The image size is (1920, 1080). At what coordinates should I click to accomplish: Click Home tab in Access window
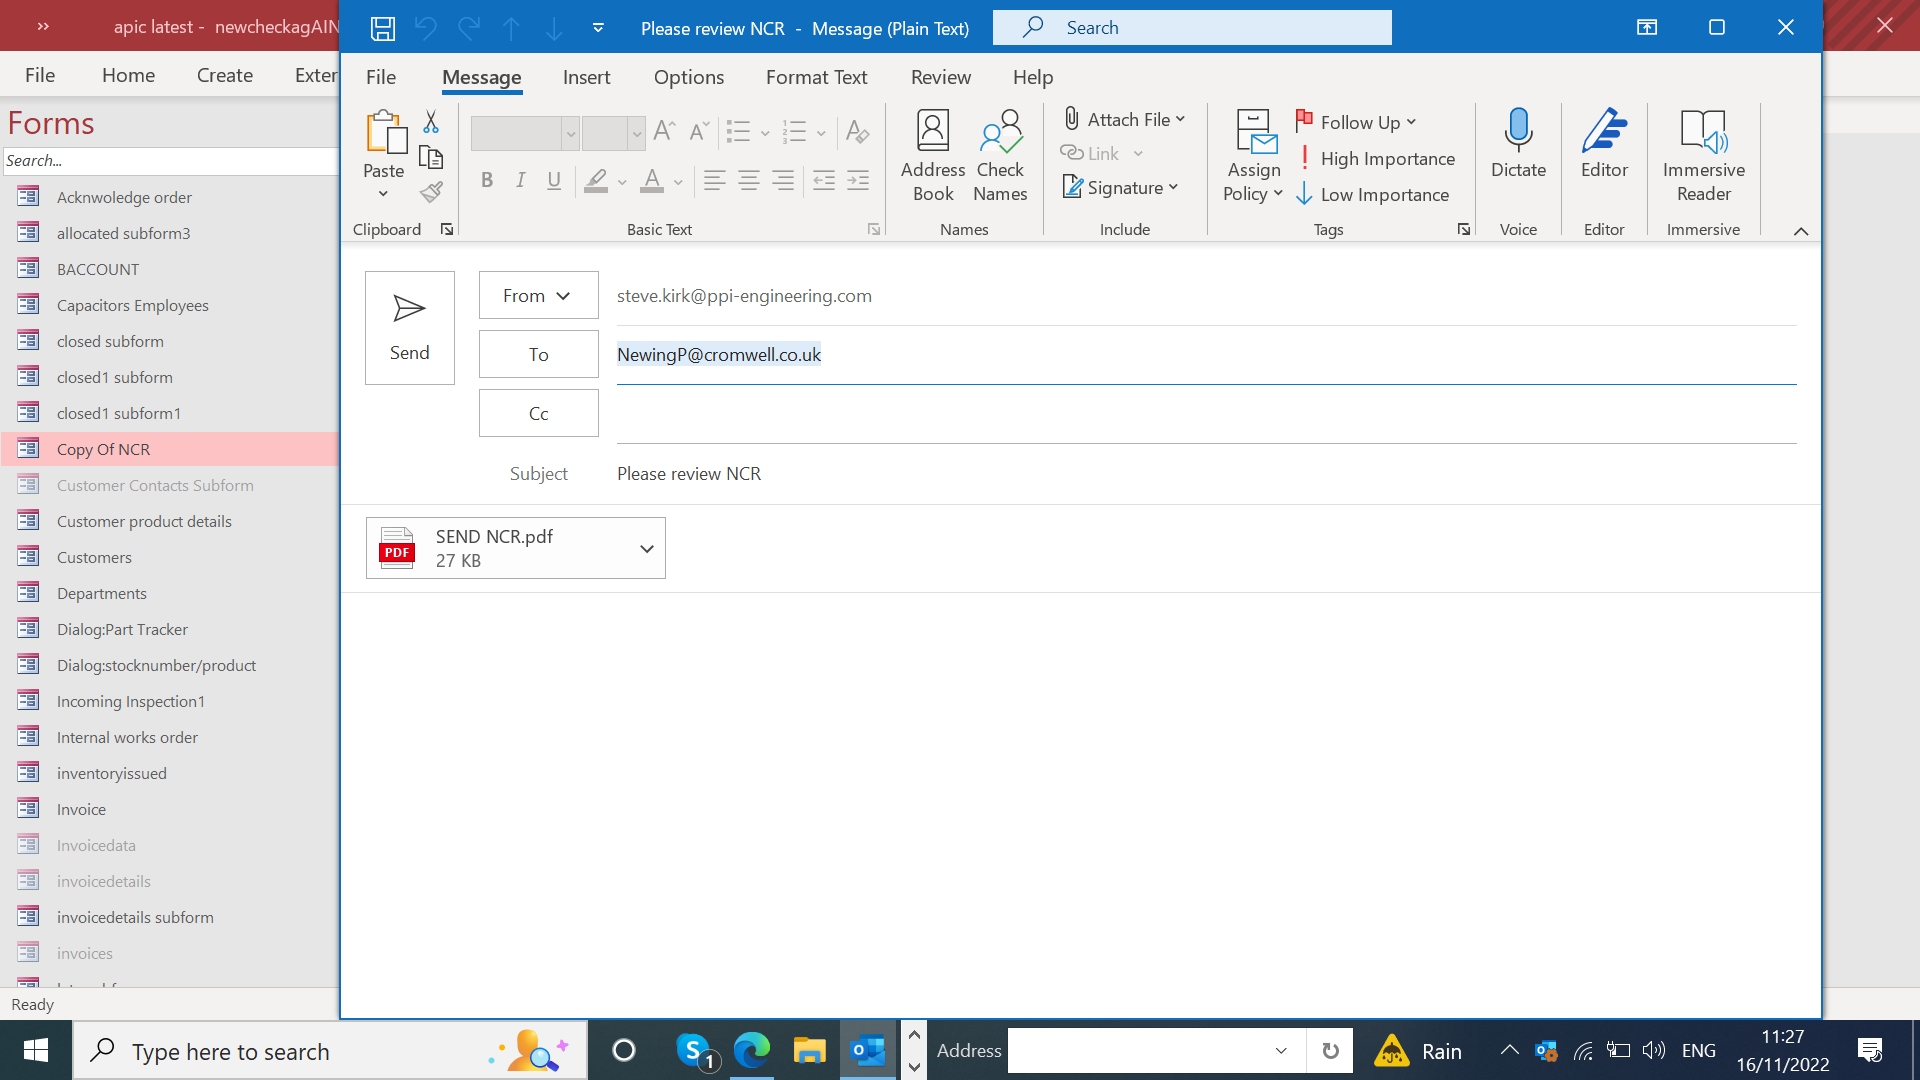tap(128, 75)
